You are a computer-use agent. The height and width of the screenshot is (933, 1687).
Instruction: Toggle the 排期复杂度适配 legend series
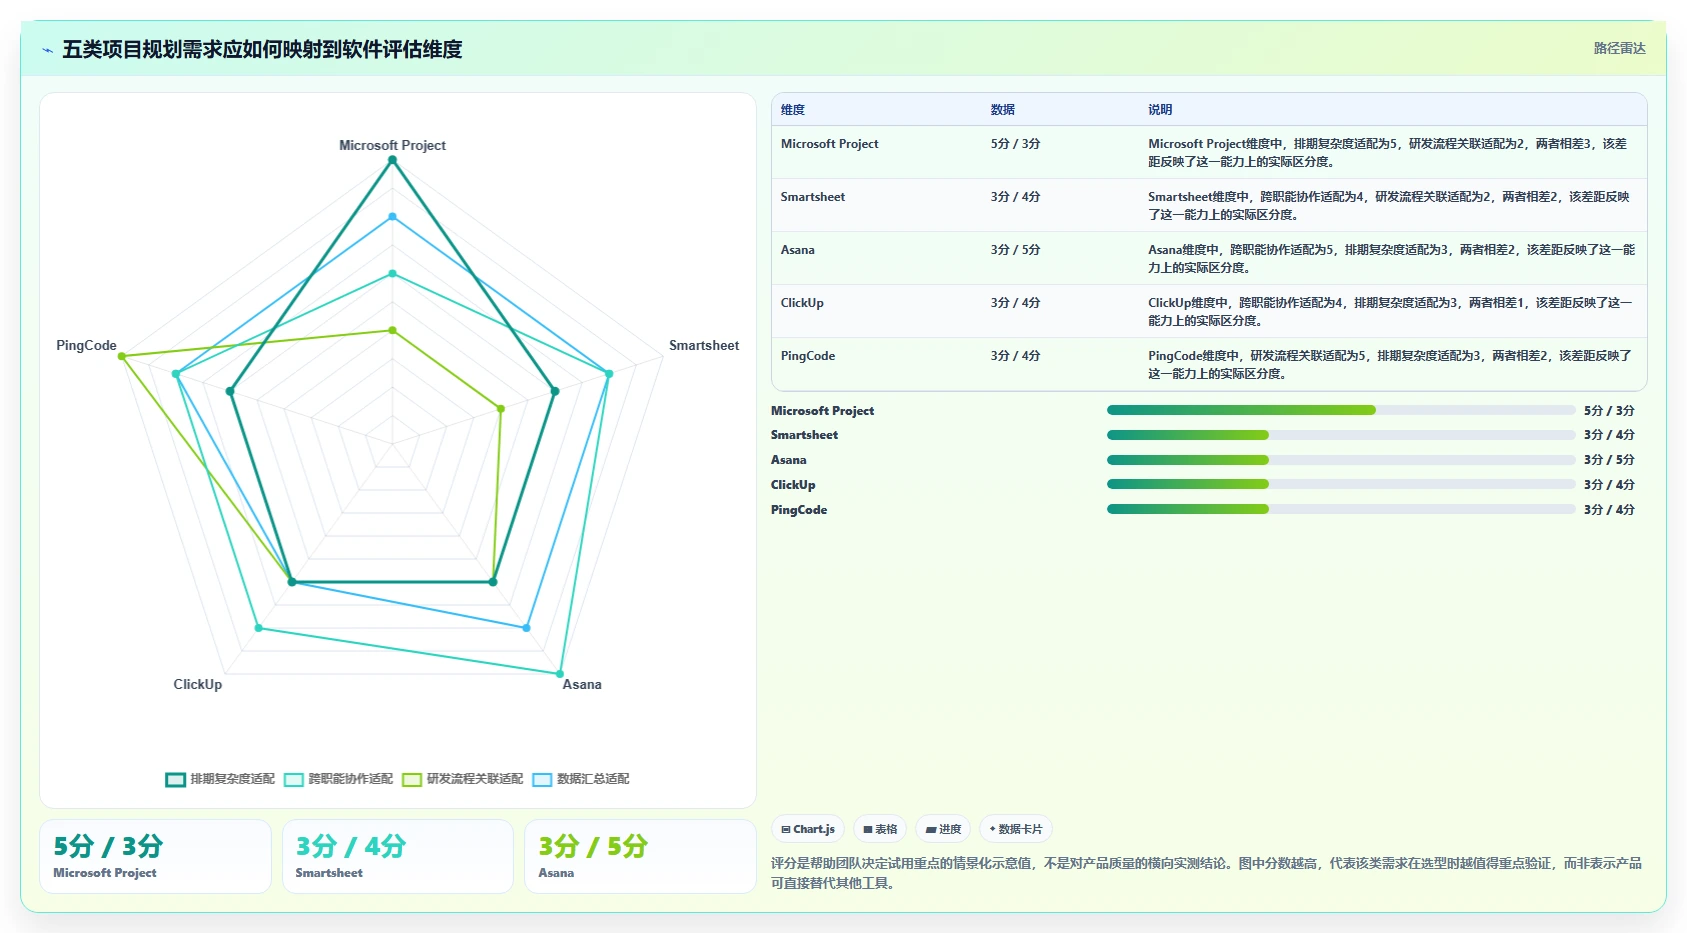[220, 779]
